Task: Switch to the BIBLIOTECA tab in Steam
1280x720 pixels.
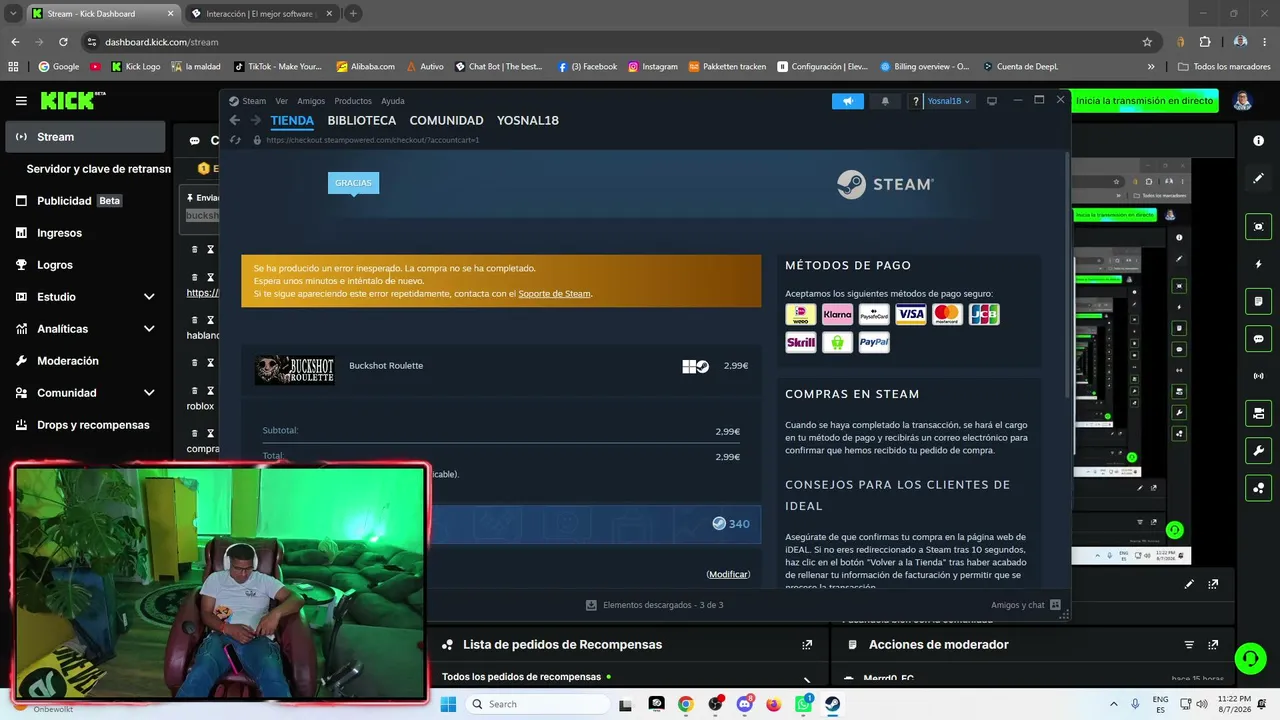Action: coord(362,120)
